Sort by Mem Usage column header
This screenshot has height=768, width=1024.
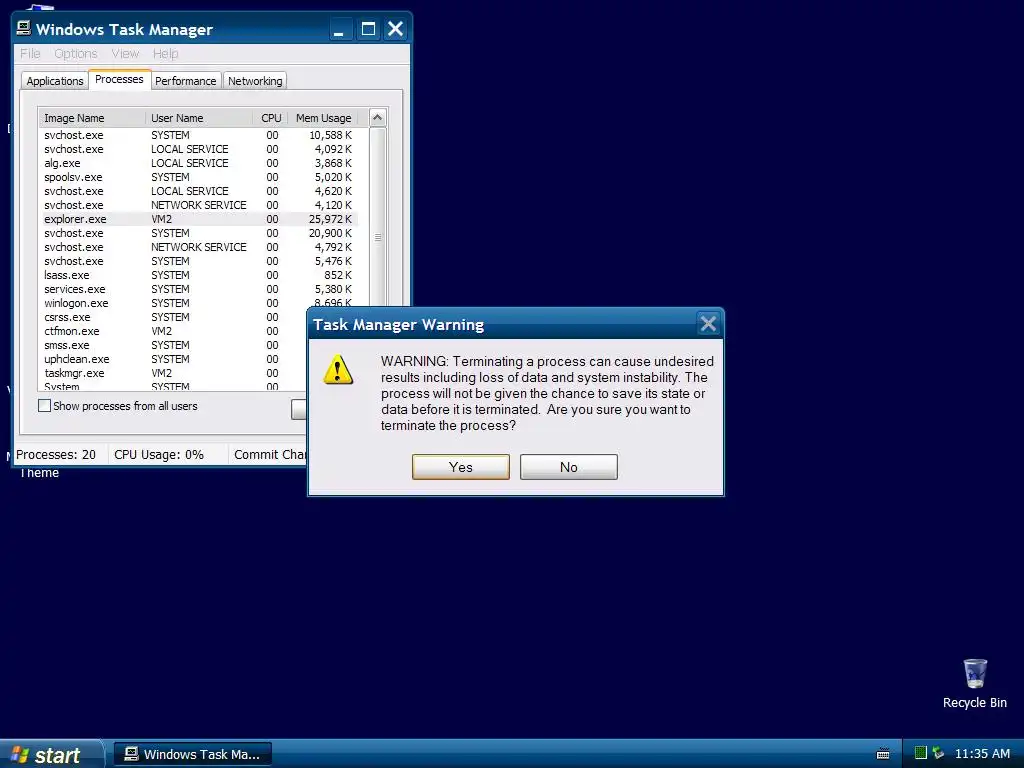323,118
